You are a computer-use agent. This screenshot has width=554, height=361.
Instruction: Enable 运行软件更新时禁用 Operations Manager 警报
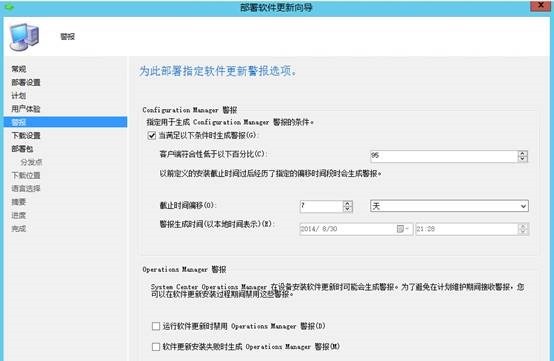(x=156, y=326)
